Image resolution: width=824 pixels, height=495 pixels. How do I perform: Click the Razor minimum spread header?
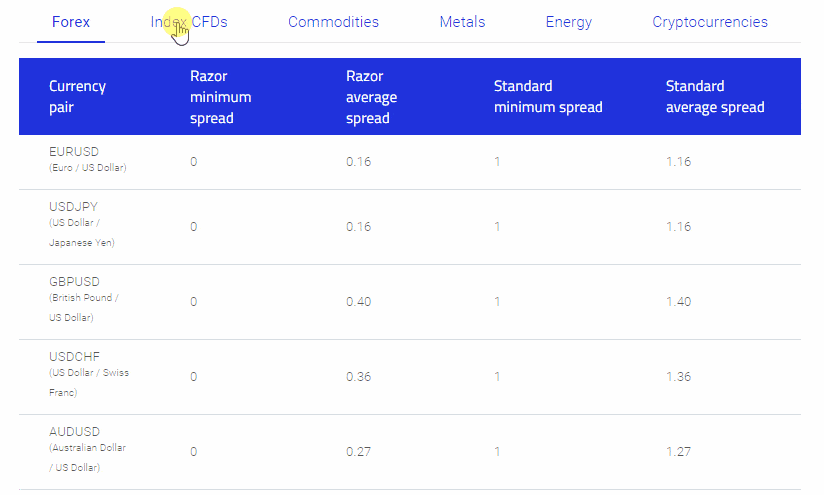pyautogui.click(x=221, y=97)
